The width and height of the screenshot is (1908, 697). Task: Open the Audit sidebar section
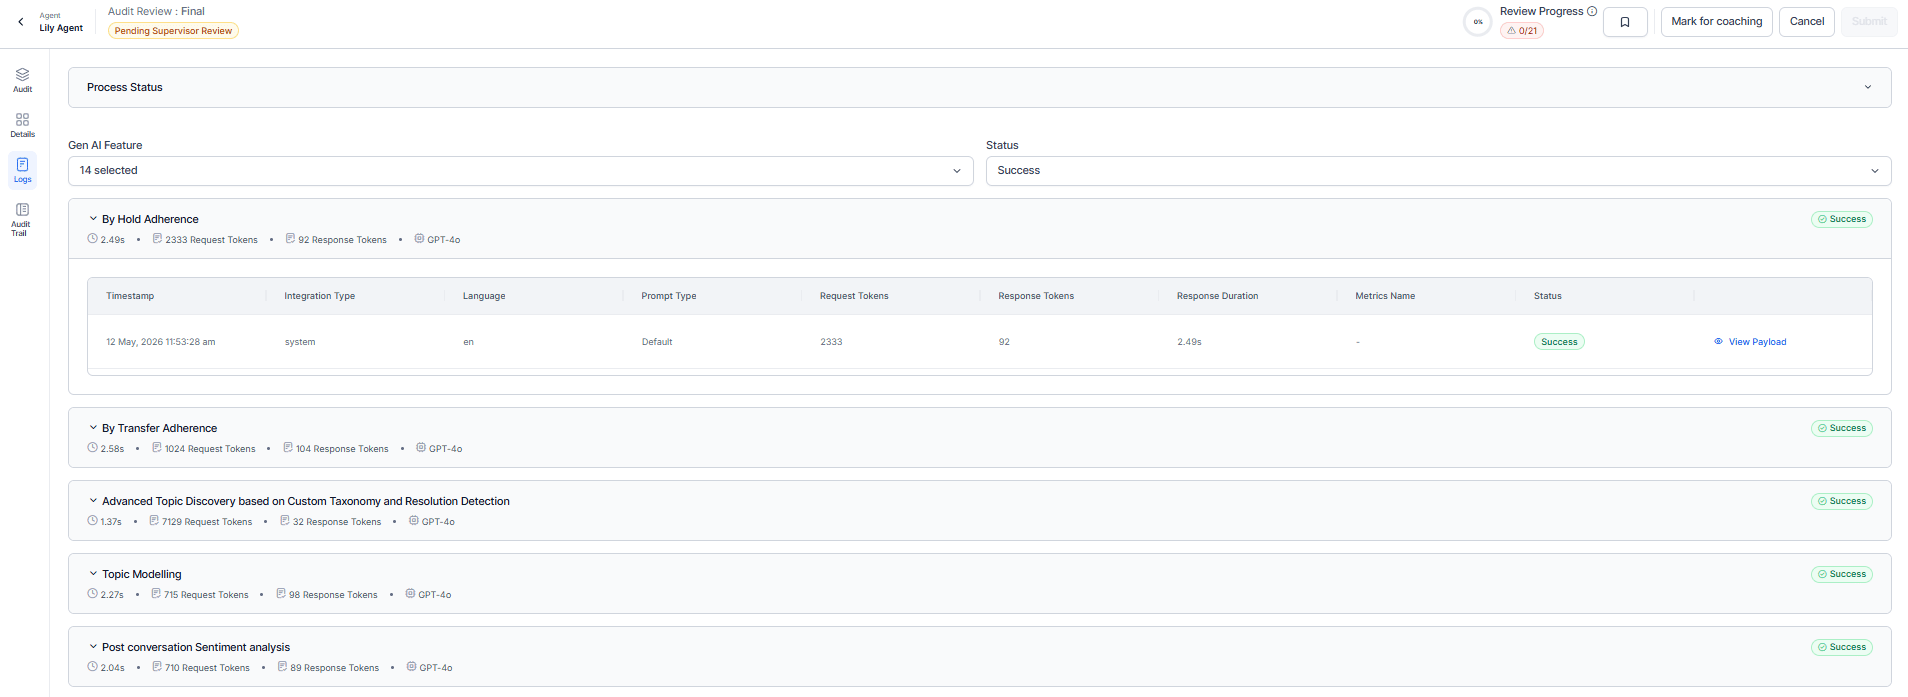pyautogui.click(x=22, y=80)
